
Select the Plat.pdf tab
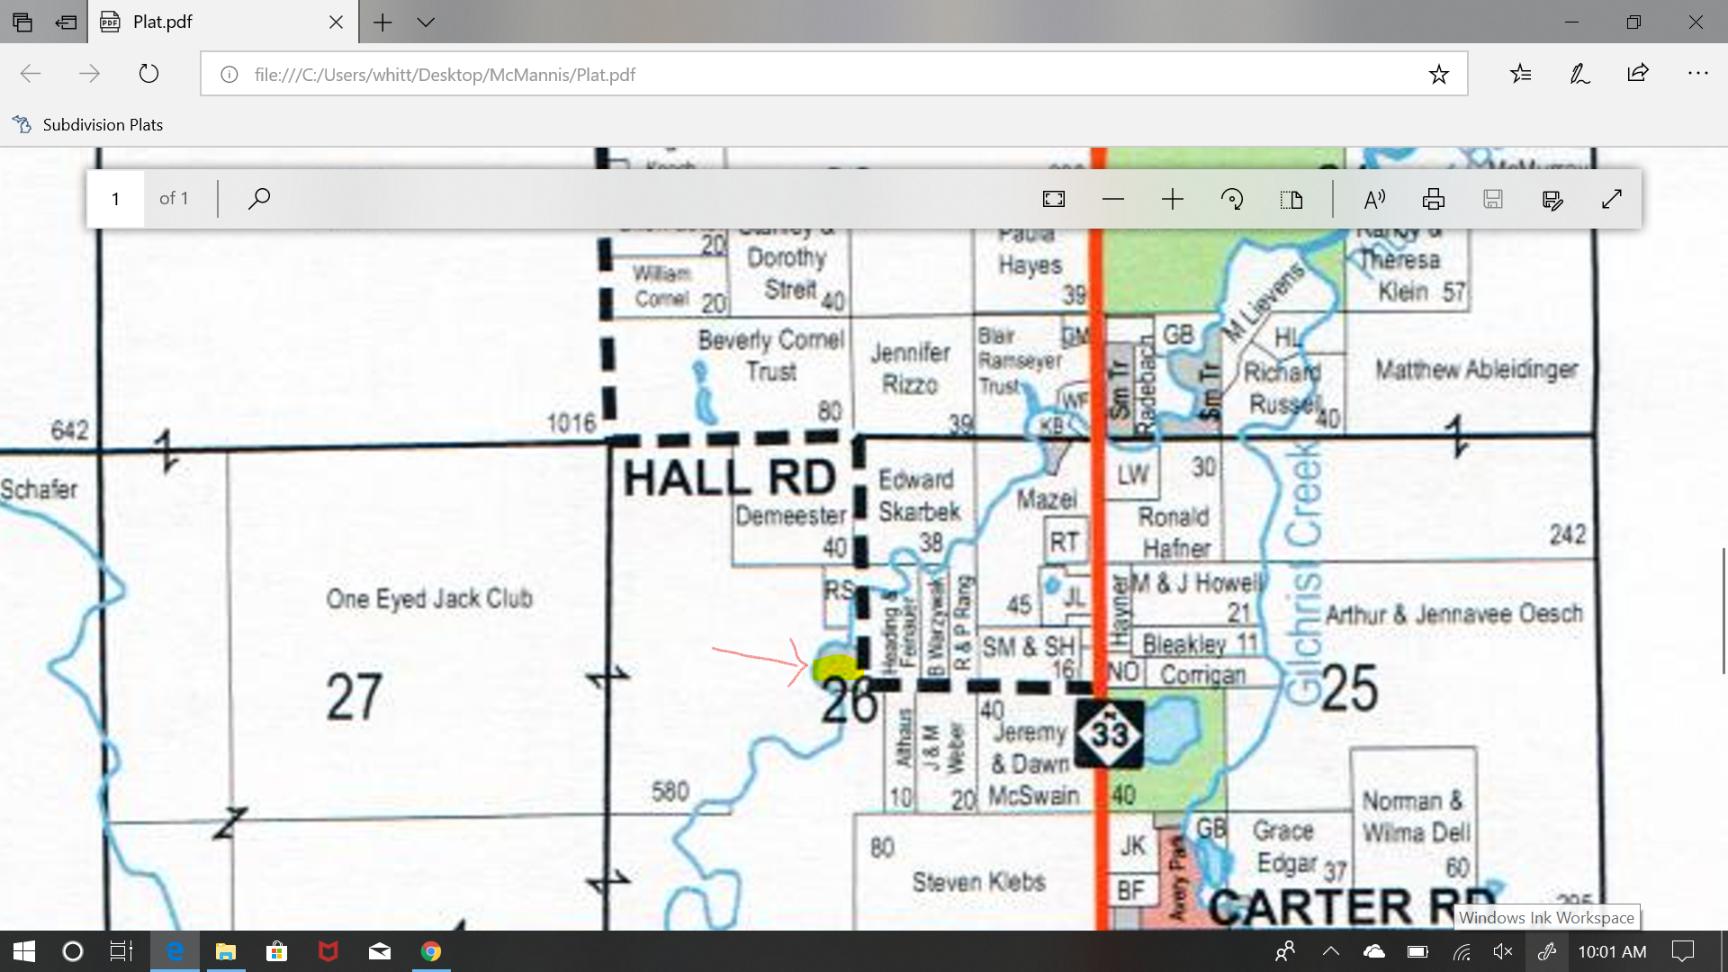pos(222,21)
